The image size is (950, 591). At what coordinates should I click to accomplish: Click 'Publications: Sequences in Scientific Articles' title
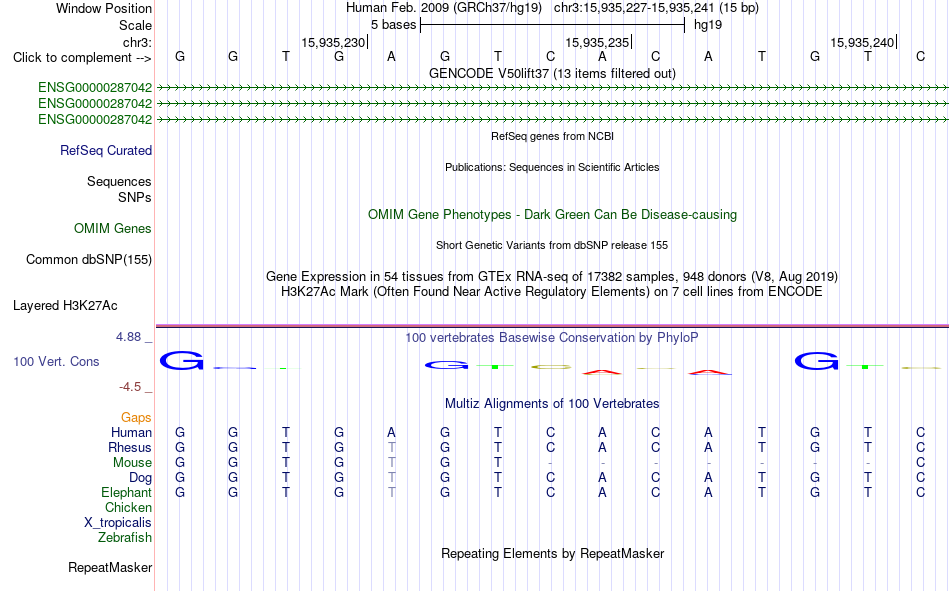click(x=553, y=167)
